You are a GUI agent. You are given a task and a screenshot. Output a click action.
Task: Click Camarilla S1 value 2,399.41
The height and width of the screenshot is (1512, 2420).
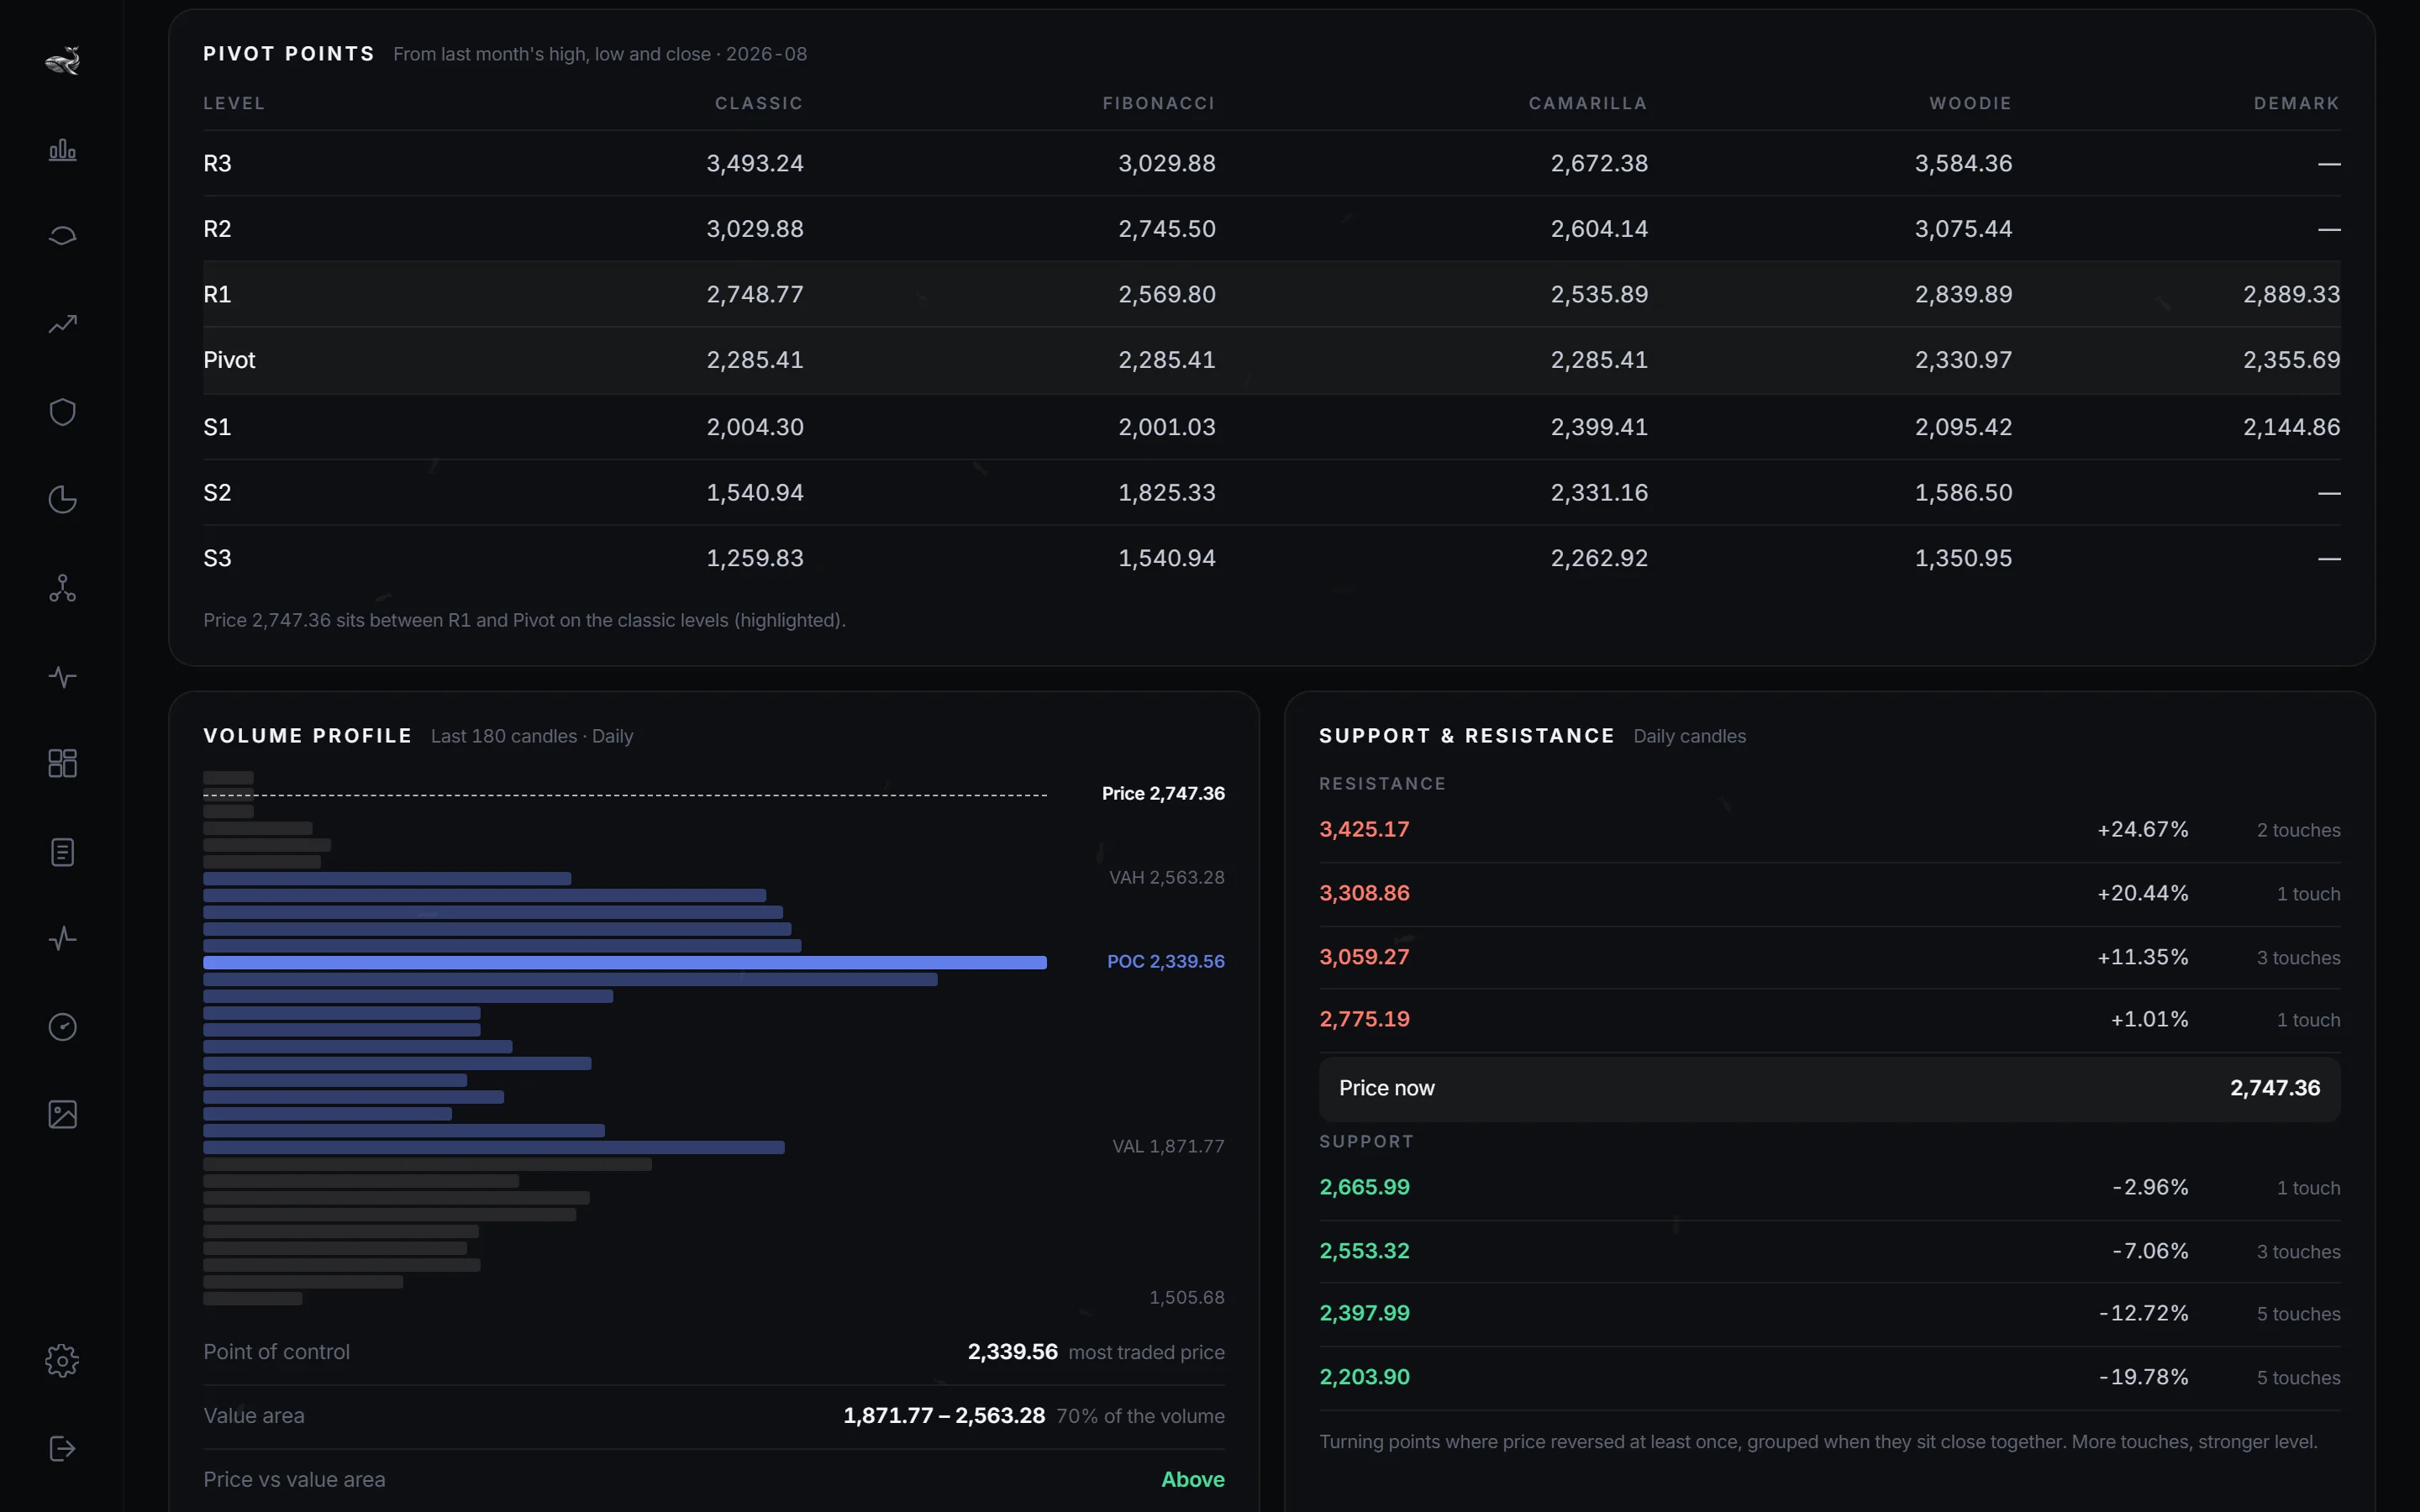pyautogui.click(x=1599, y=427)
